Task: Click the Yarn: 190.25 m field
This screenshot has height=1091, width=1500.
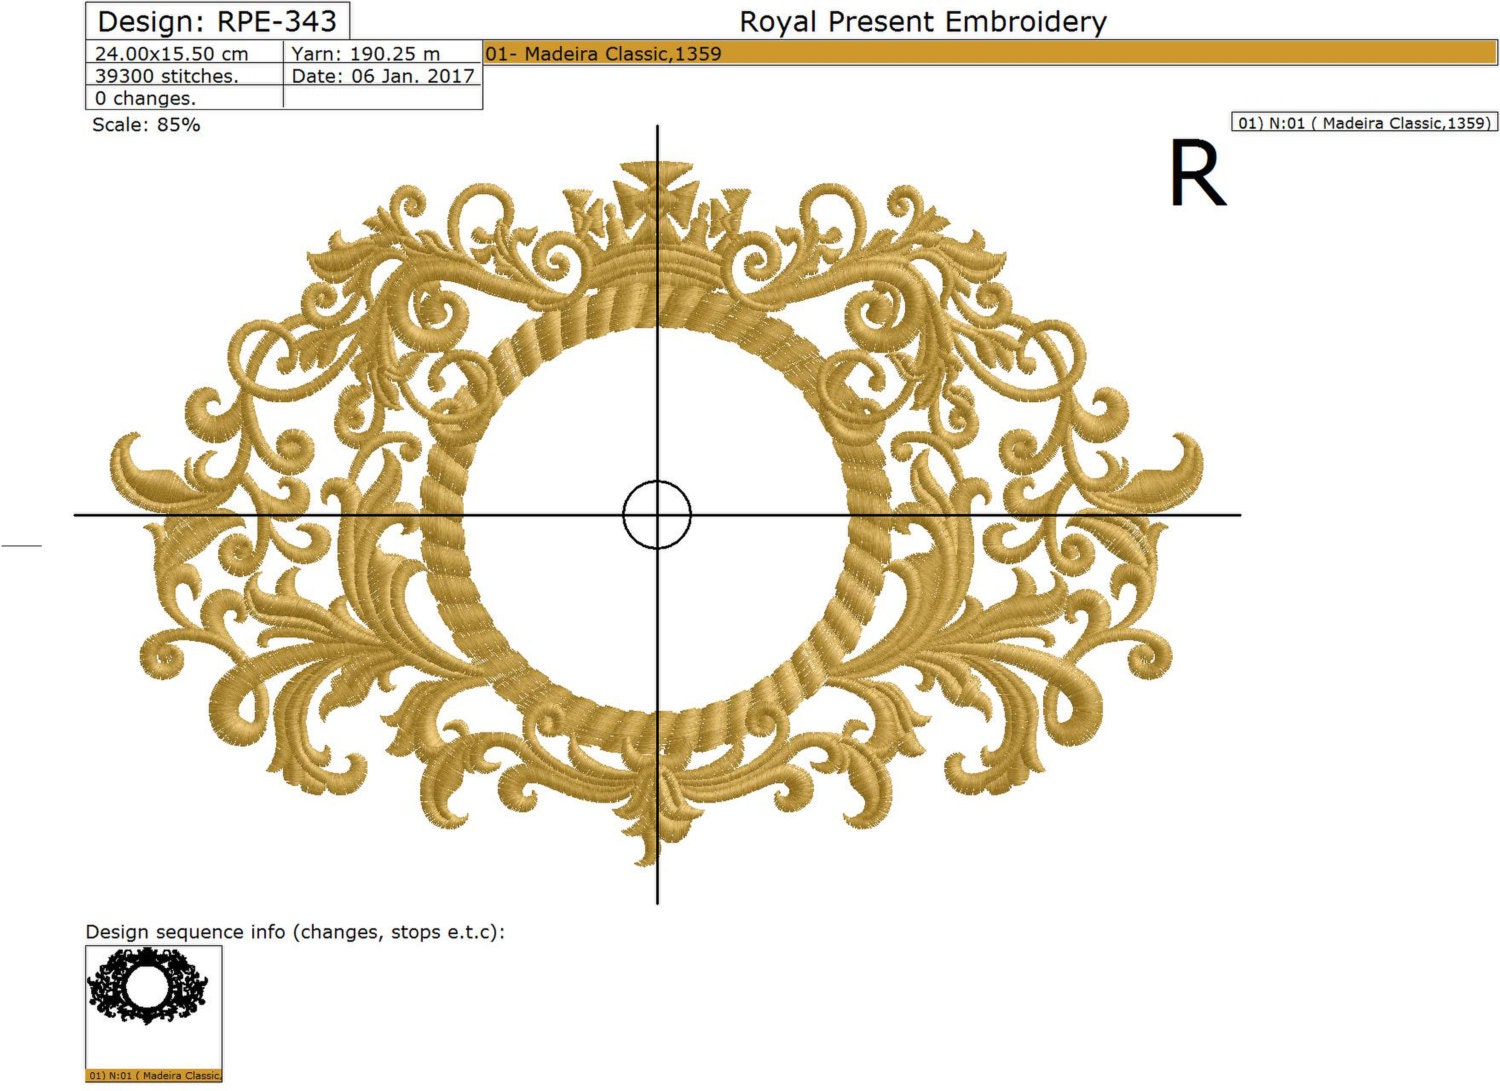Action: point(365,54)
